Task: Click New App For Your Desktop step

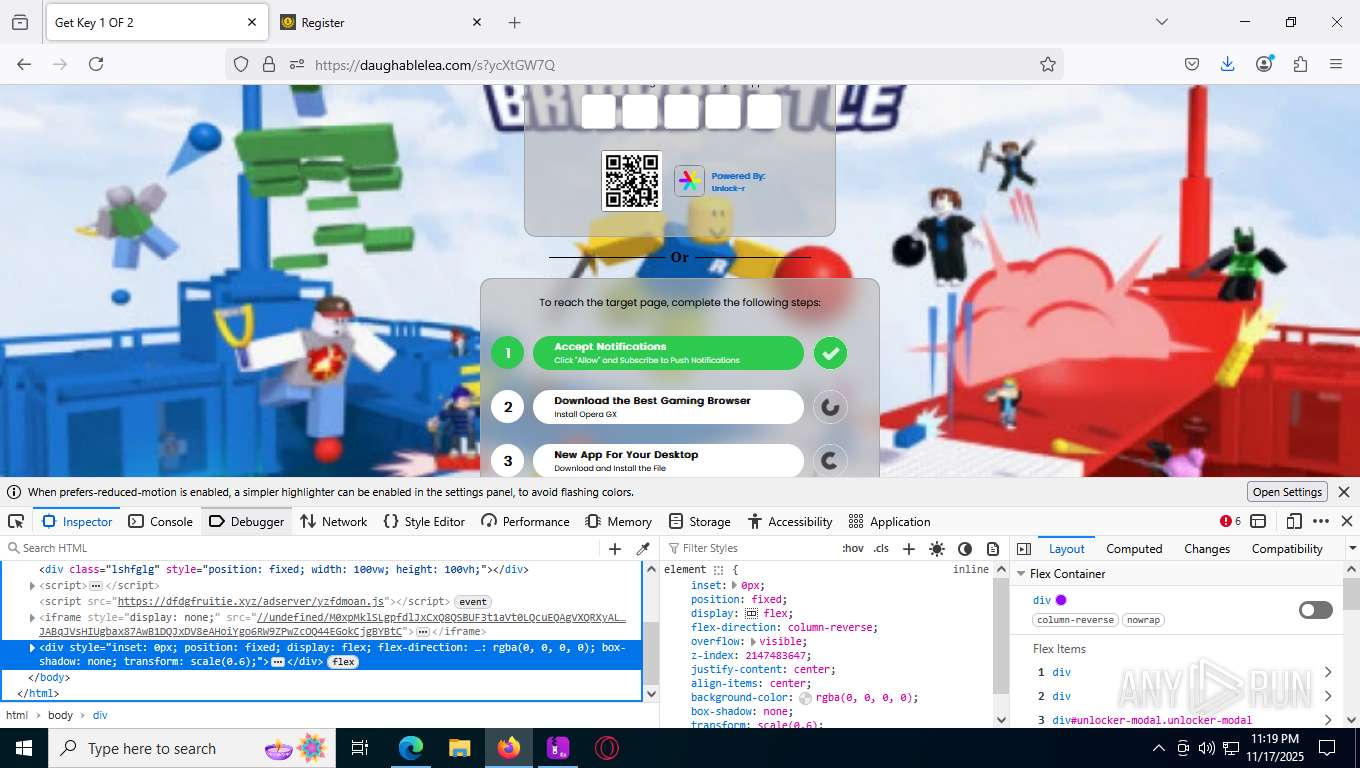Action: tap(668, 461)
